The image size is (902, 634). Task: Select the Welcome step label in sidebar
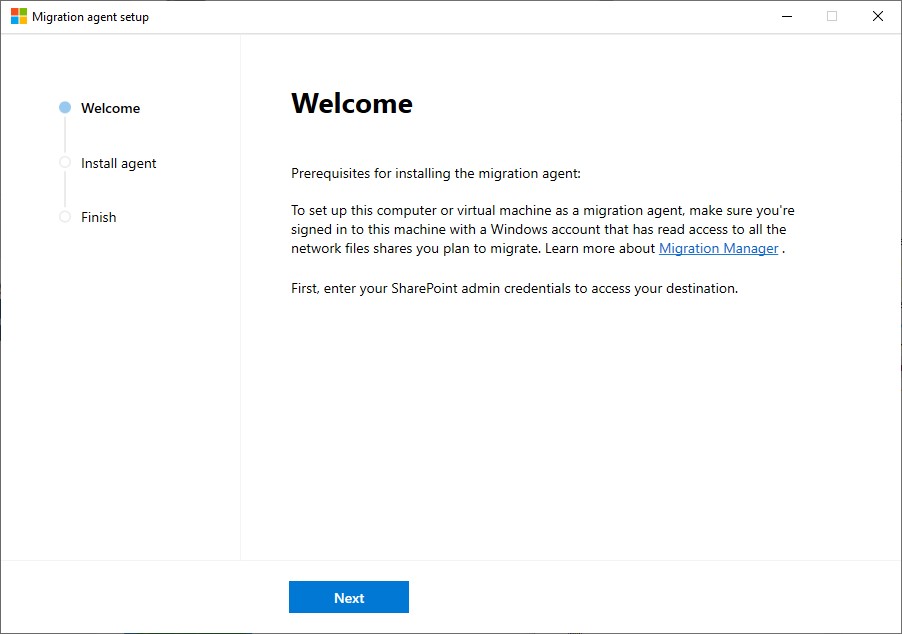tap(110, 108)
